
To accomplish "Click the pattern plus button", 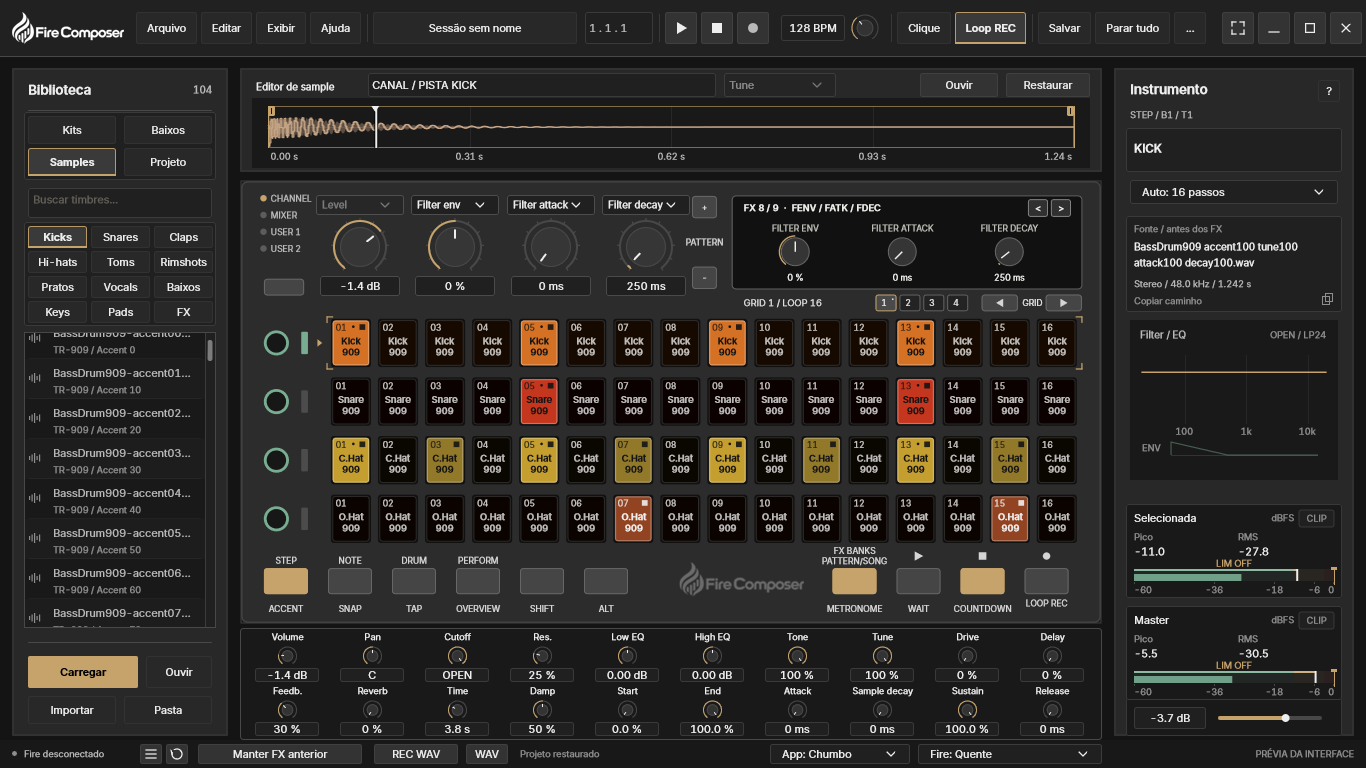I will click(704, 207).
